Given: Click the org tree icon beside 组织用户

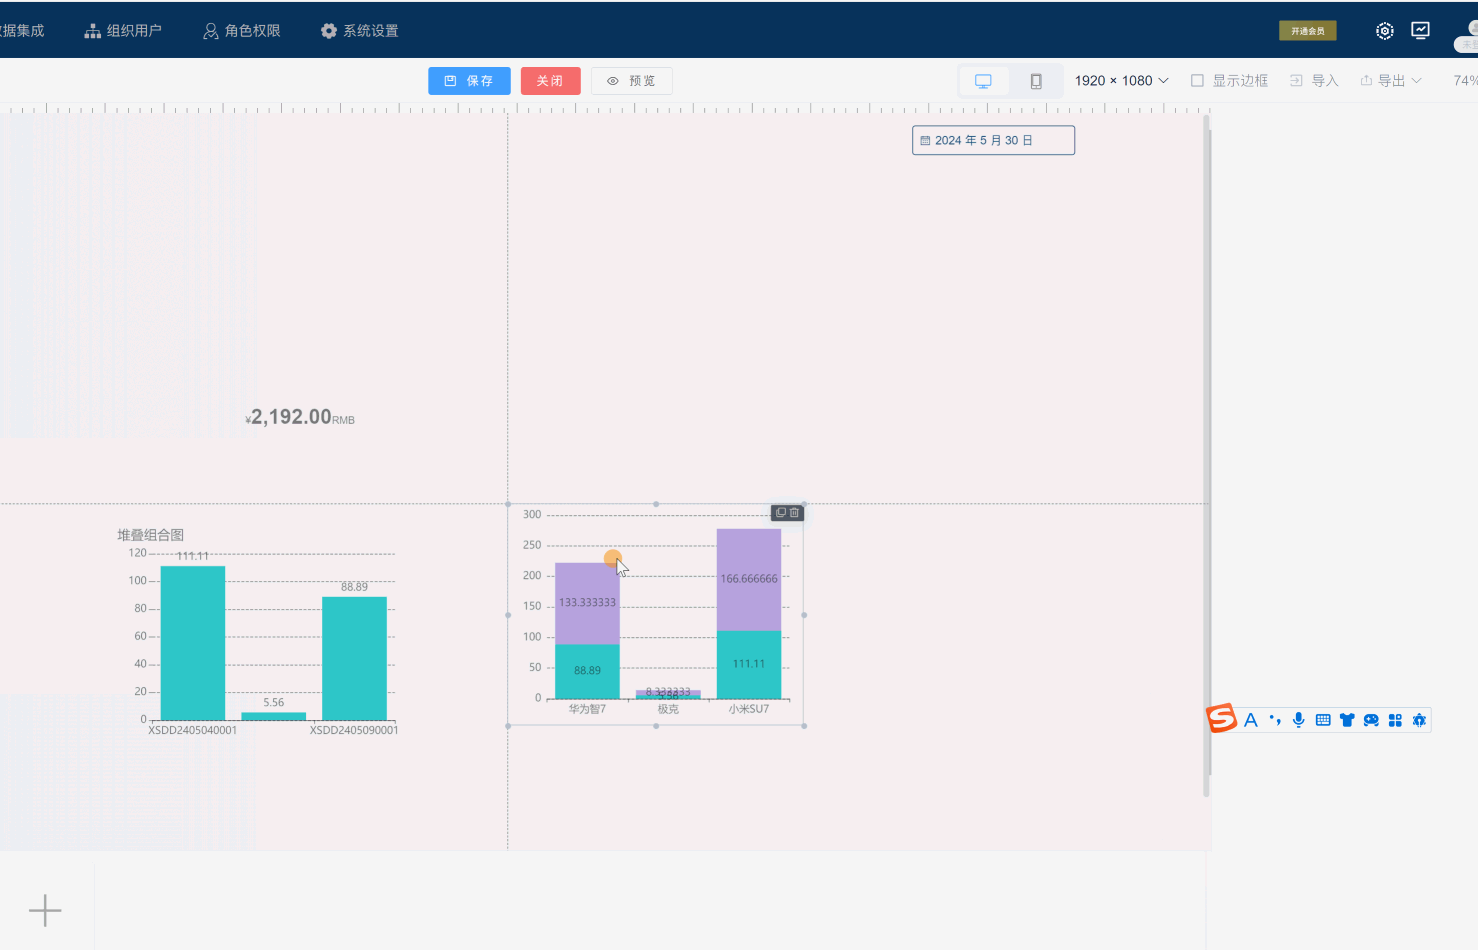Looking at the screenshot, I should tap(93, 31).
